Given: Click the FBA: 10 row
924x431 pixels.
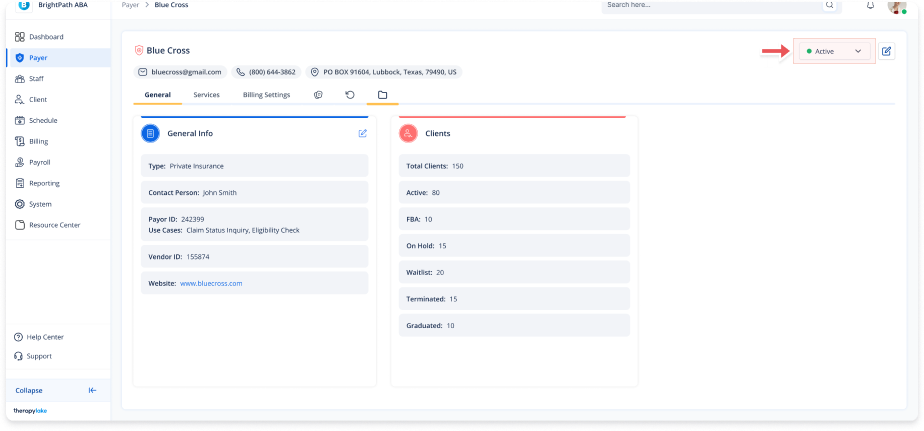Looking at the screenshot, I should point(514,219).
